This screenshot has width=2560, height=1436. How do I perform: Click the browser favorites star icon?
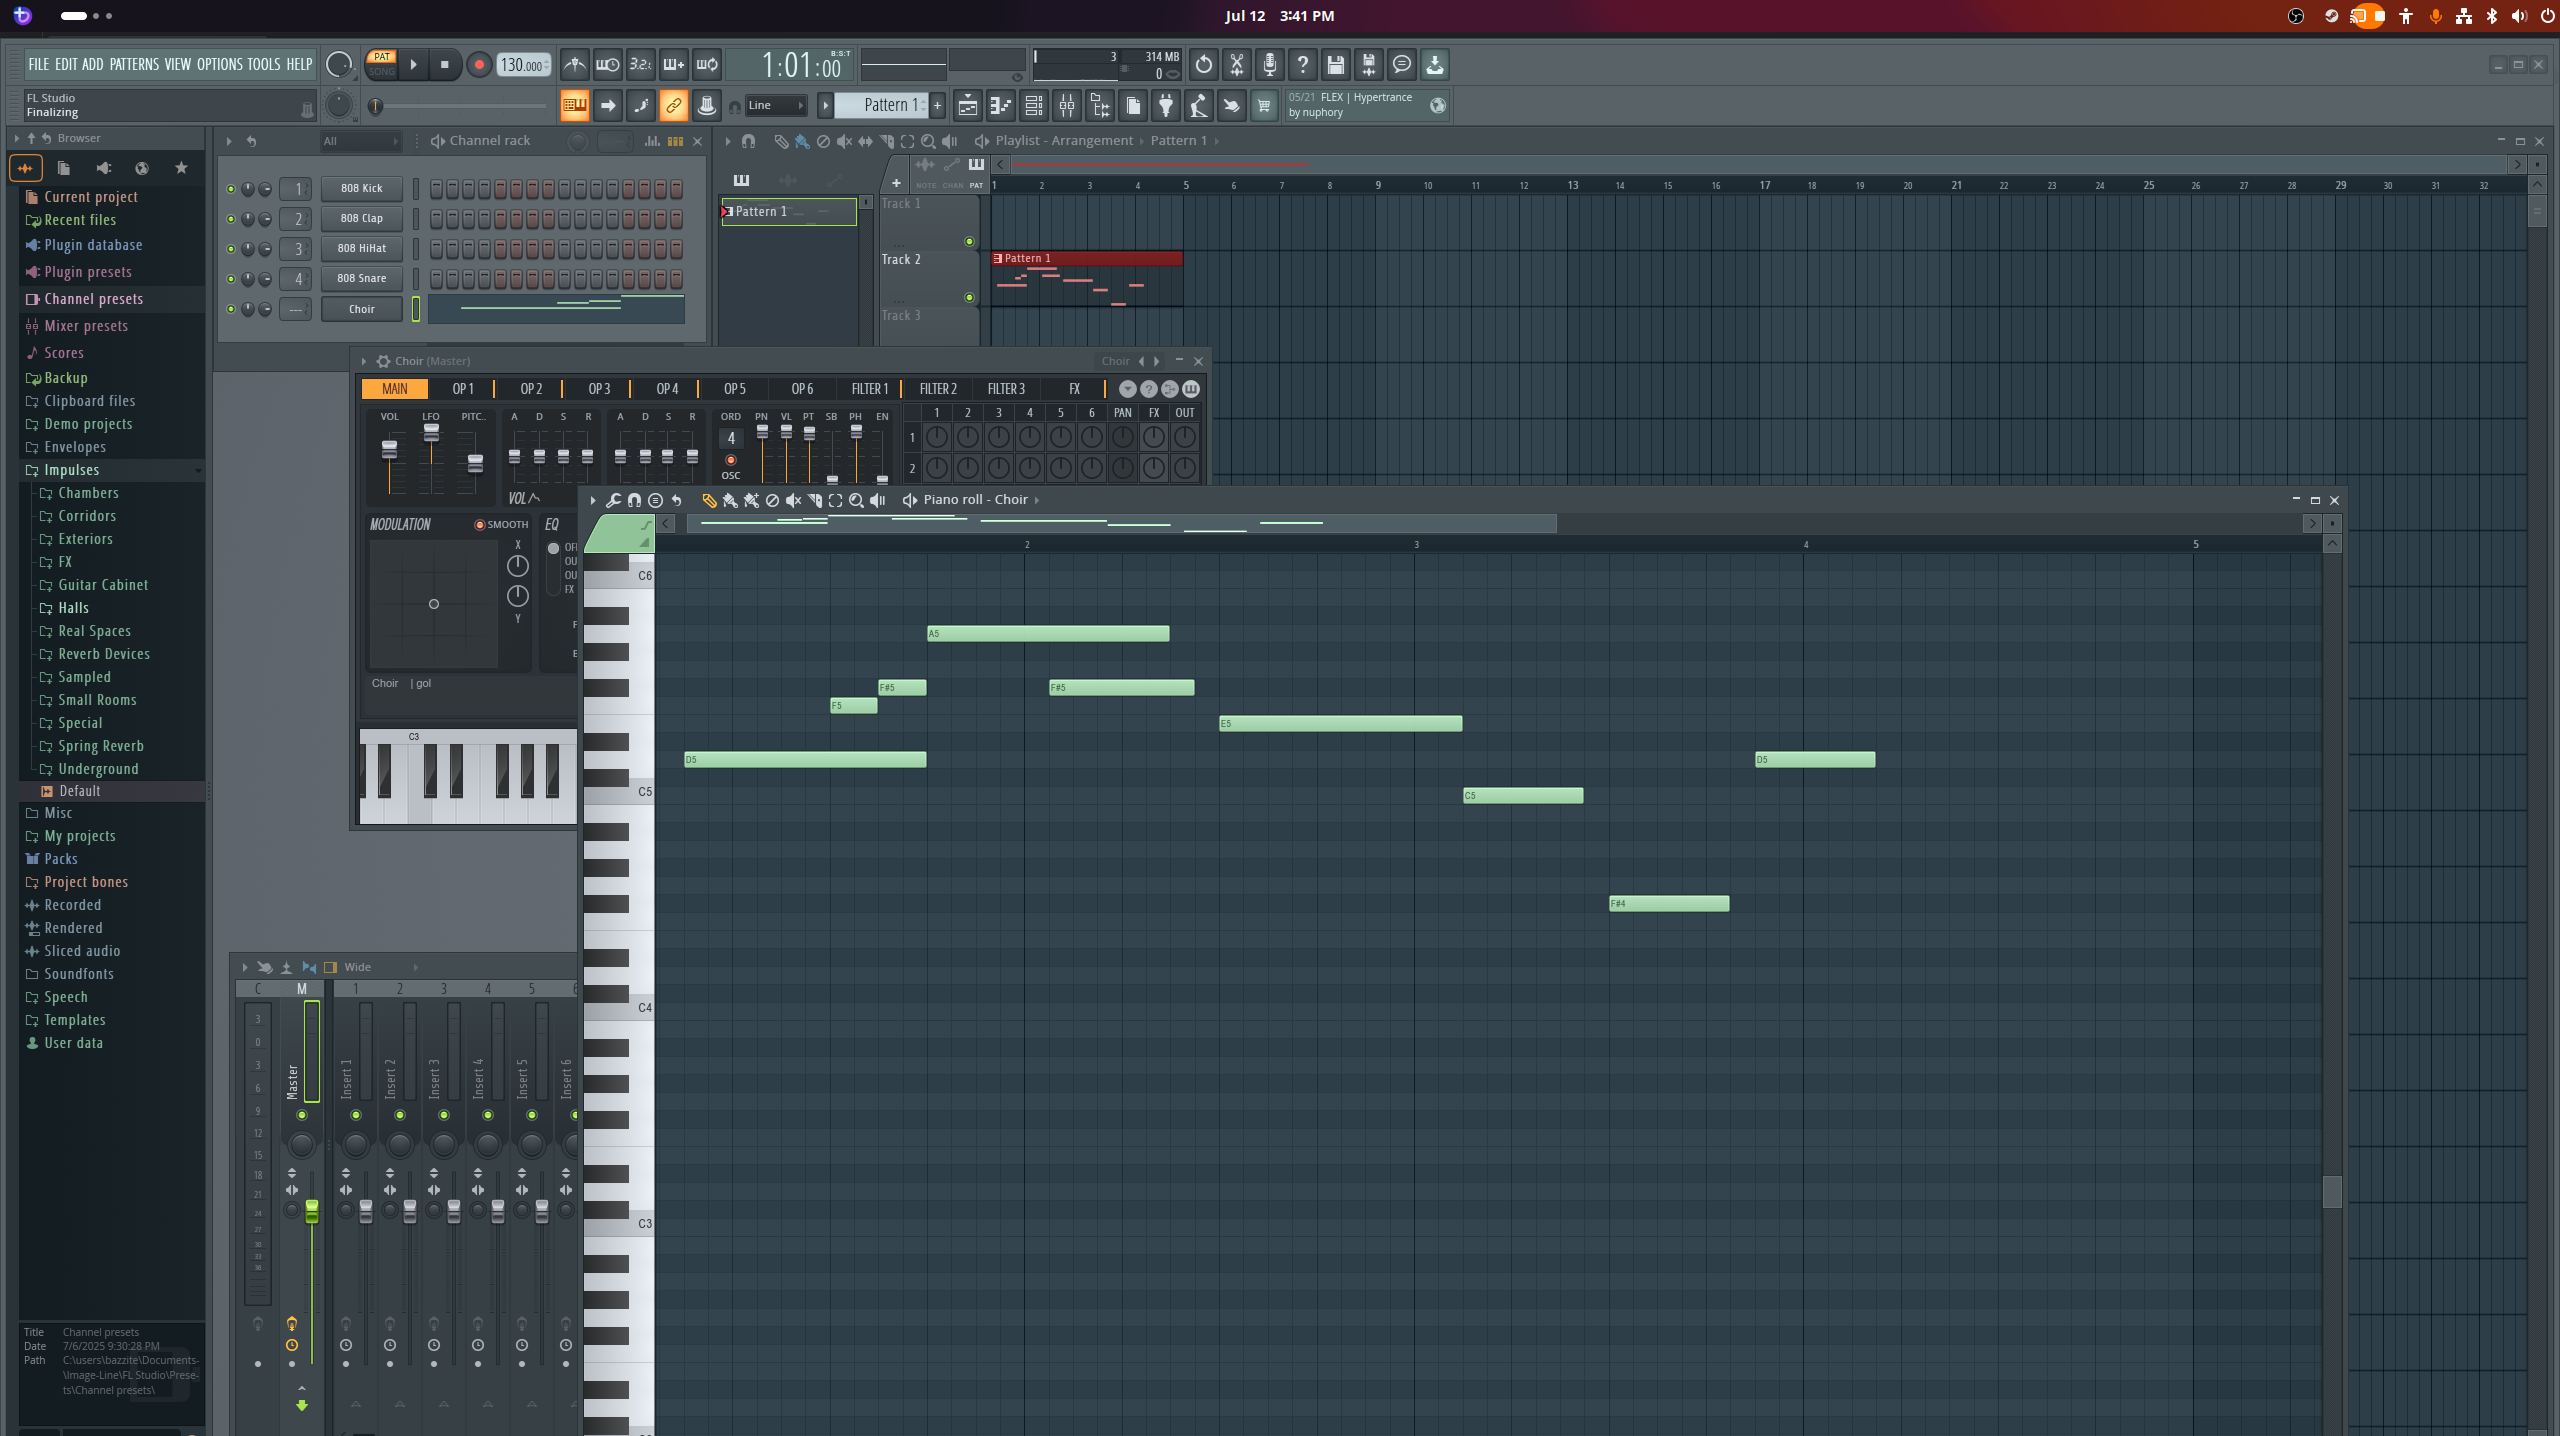181,168
